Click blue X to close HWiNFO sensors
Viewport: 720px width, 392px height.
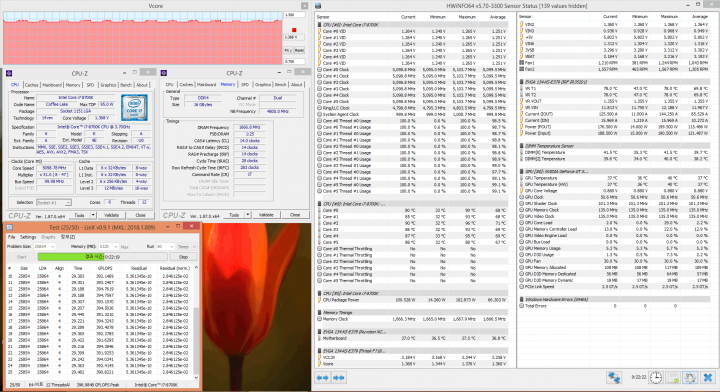point(708,377)
